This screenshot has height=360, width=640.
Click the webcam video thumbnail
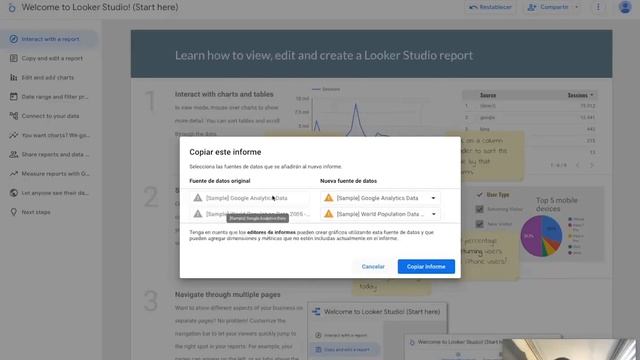[x=569, y=349]
